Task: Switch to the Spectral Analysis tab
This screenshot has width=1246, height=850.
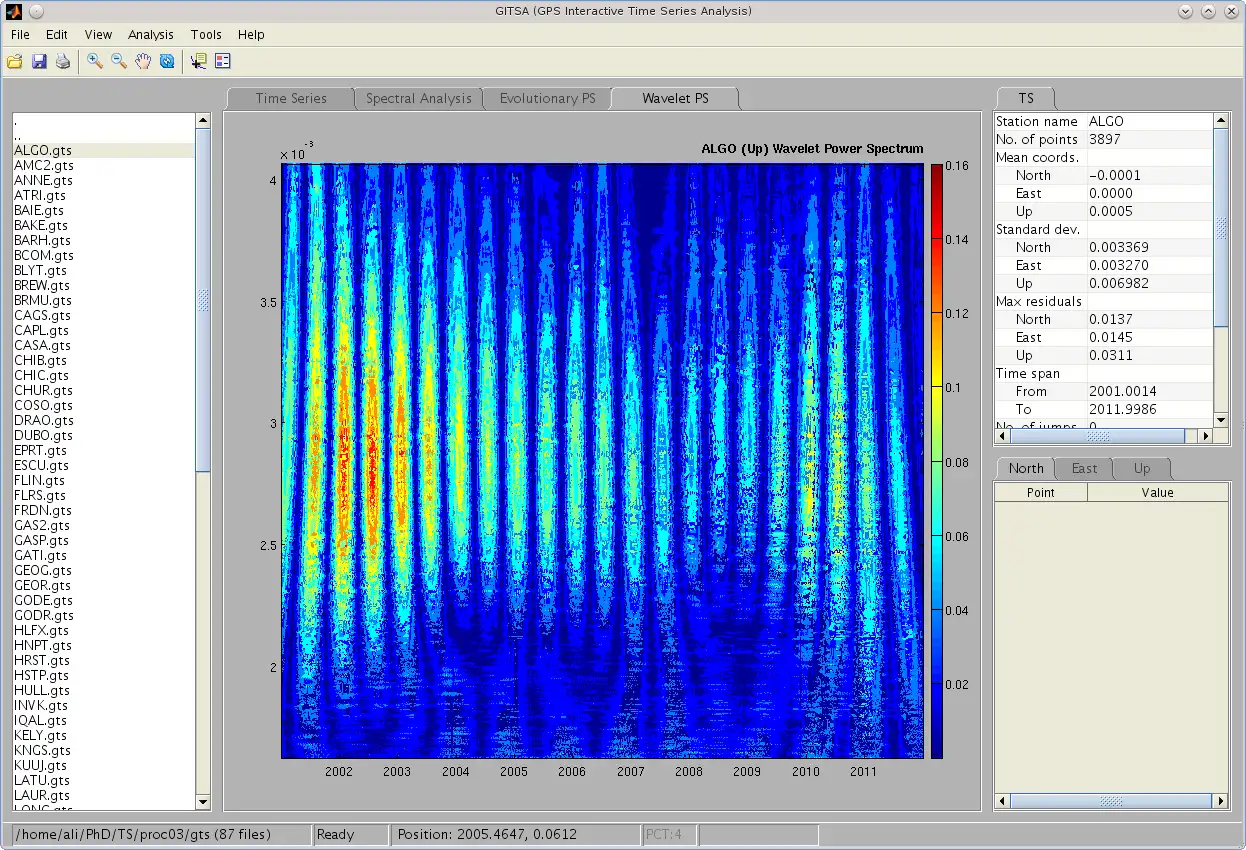Action: tap(418, 98)
